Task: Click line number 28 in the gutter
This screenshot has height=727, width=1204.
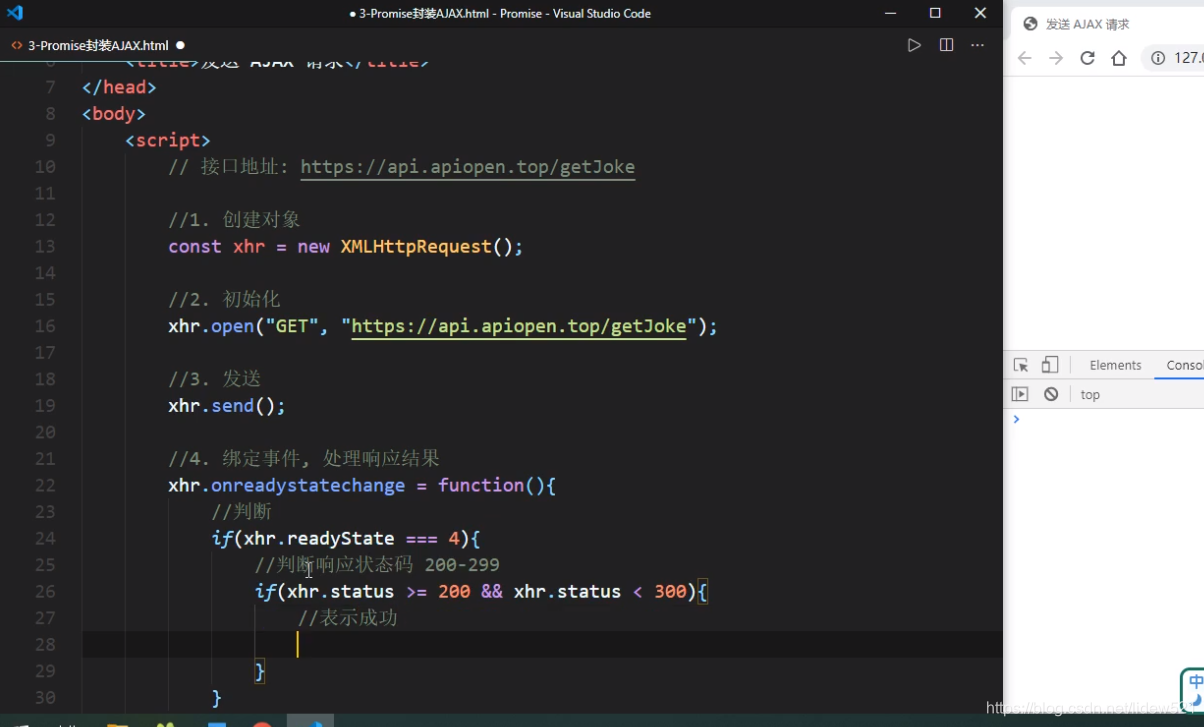Action: click(45, 644)
